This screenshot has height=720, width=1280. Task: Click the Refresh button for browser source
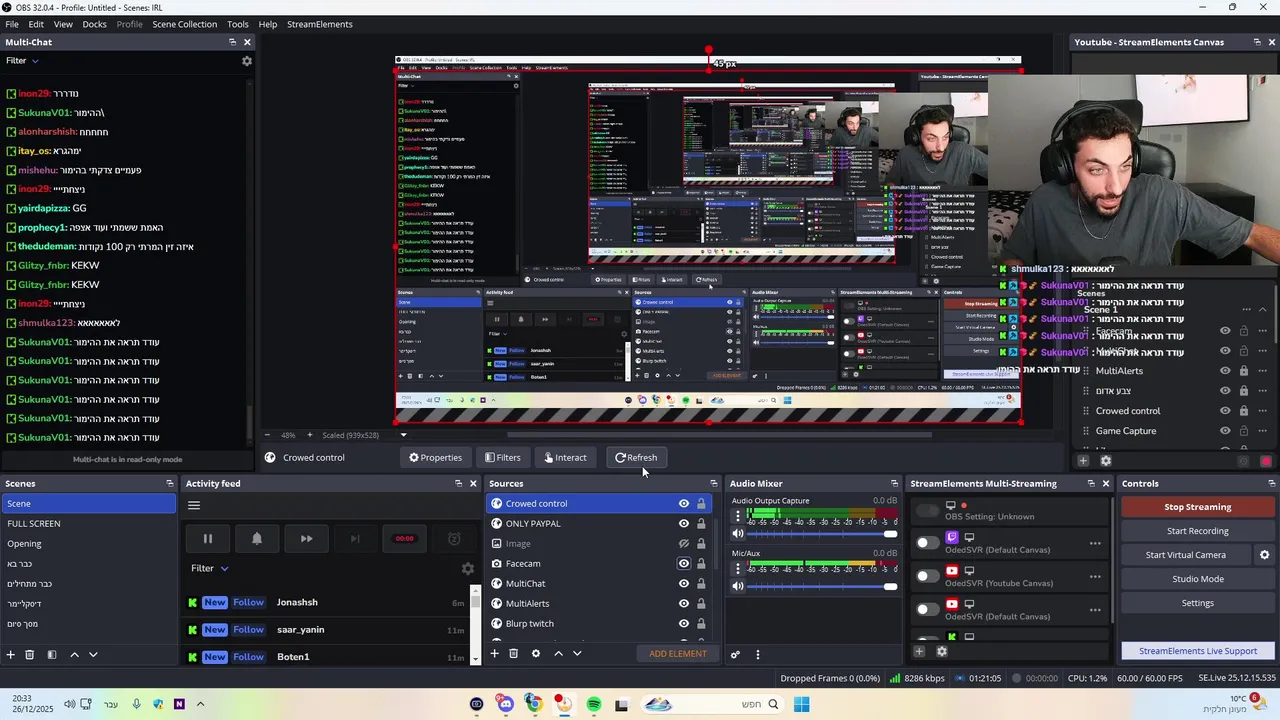(636, 458)
